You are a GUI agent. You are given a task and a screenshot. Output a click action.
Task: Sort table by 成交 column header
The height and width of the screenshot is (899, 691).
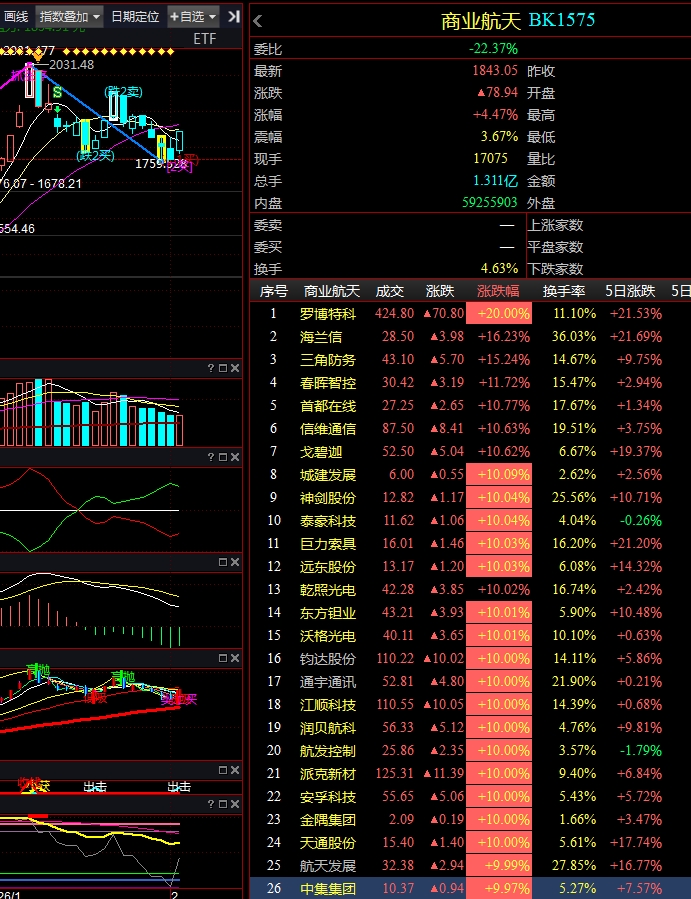click(389, 291)
